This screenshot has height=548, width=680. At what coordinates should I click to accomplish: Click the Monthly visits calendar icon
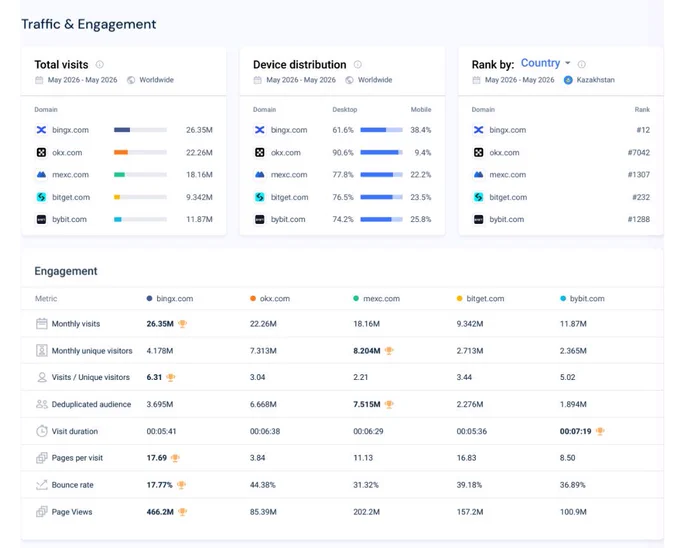pyautogui.click(x=42, y=324)
